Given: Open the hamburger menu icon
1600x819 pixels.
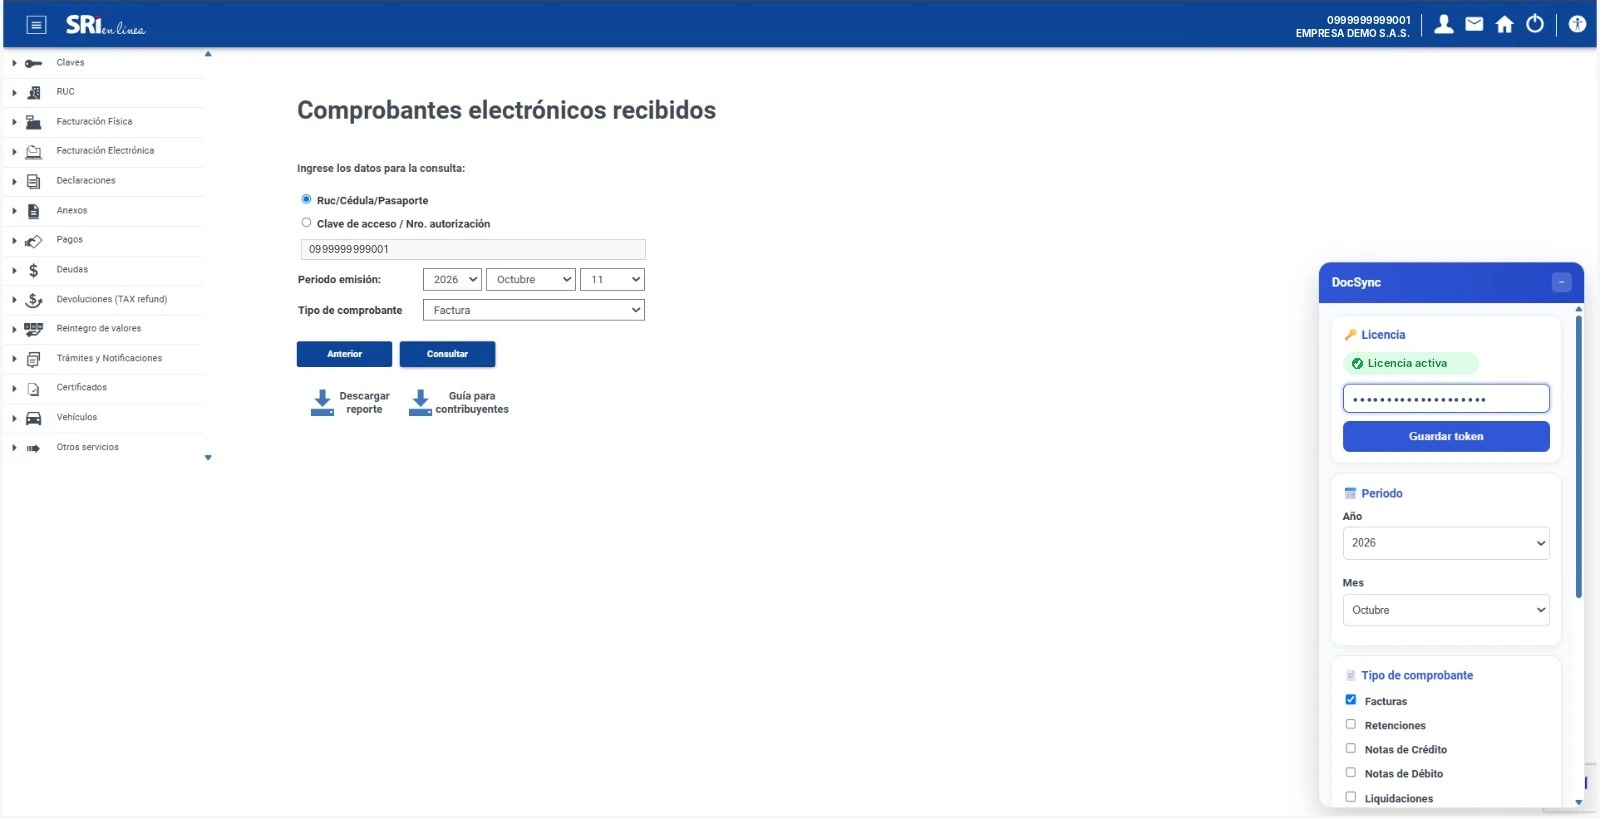Looking at the screenshot, I should 36,25.
